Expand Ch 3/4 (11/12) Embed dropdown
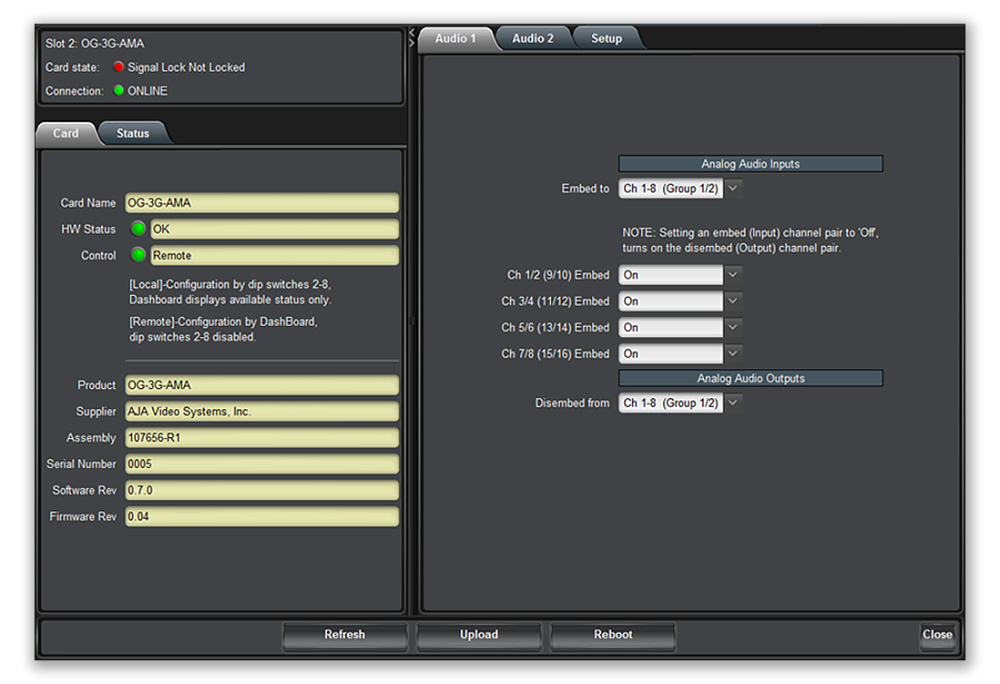The width and height of the screenshot is (1000, 684). 733,301
